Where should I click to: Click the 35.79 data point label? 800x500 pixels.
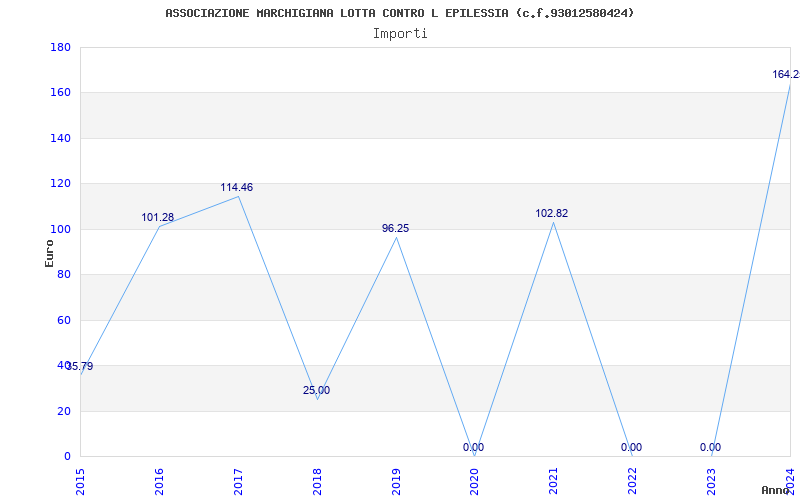80,366
